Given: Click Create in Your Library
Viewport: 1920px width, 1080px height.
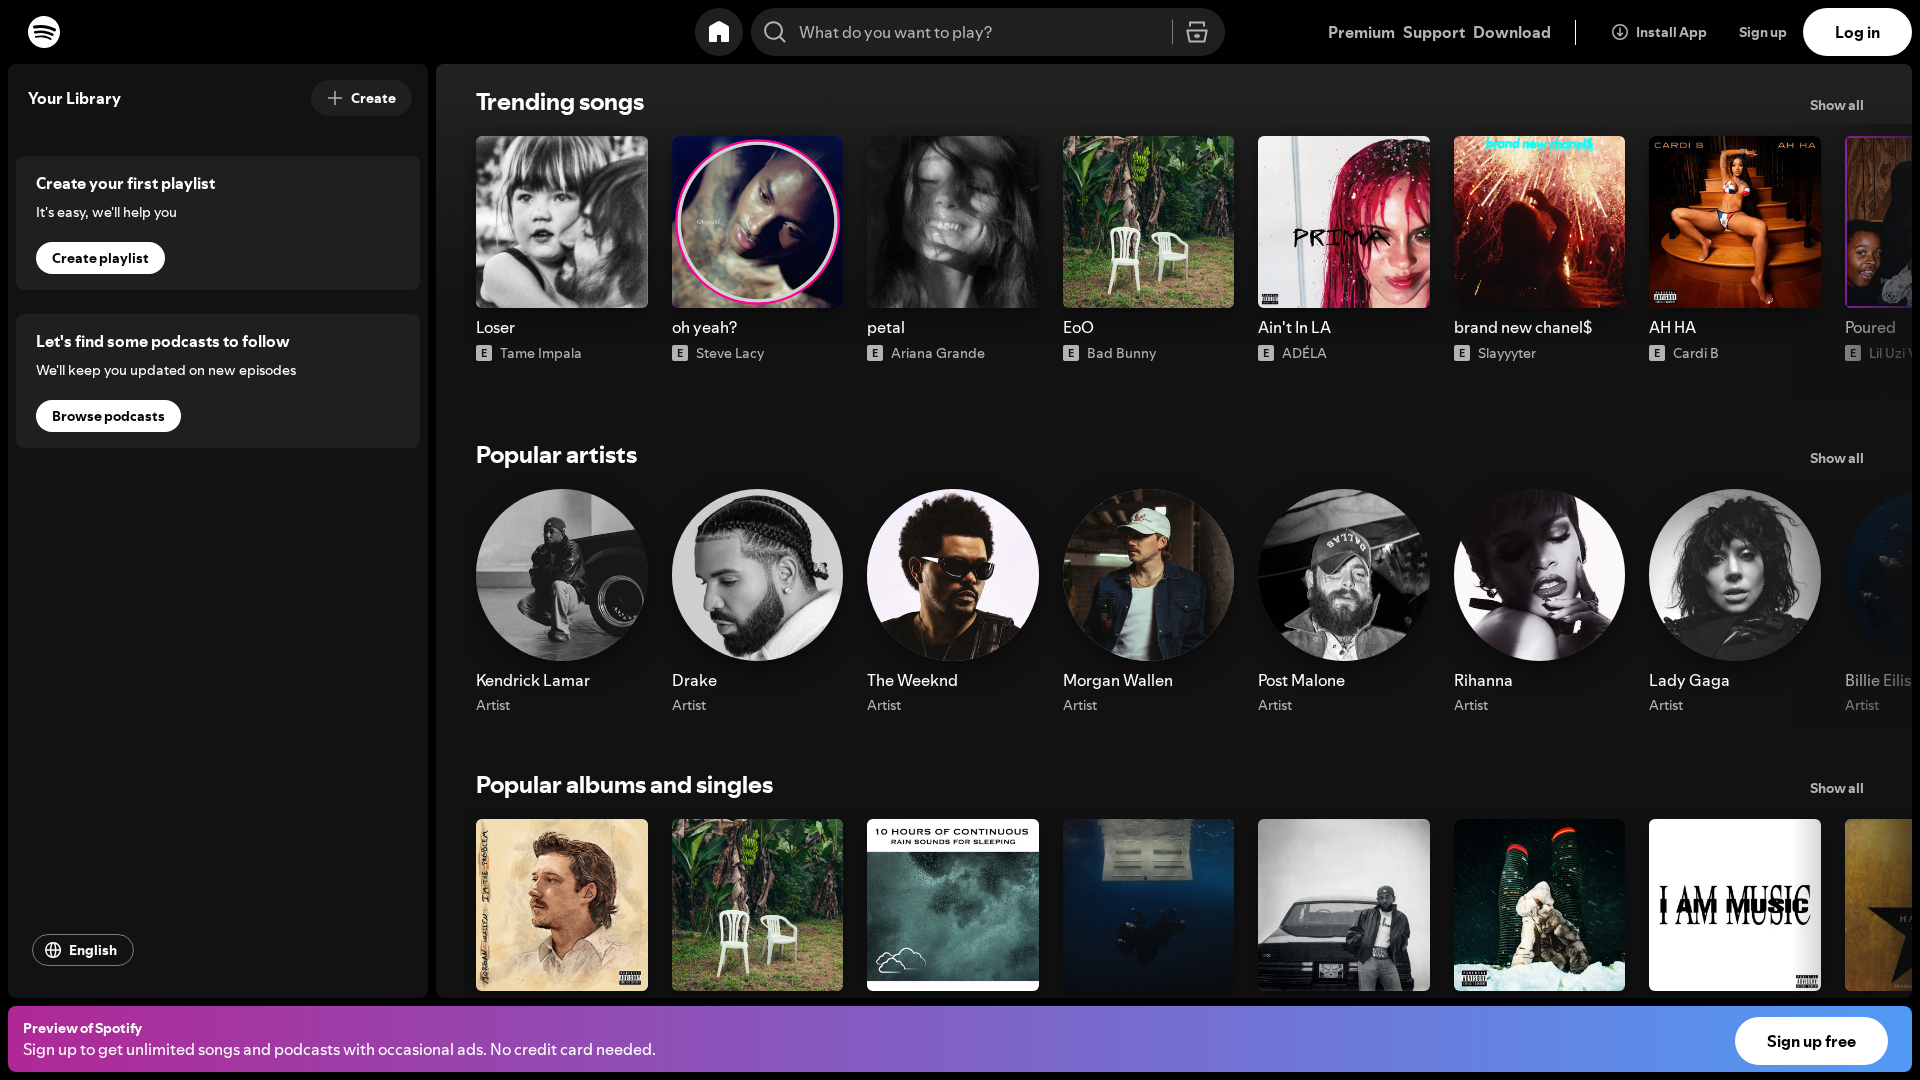Looking at the screenshot, I should pos(361,98).
